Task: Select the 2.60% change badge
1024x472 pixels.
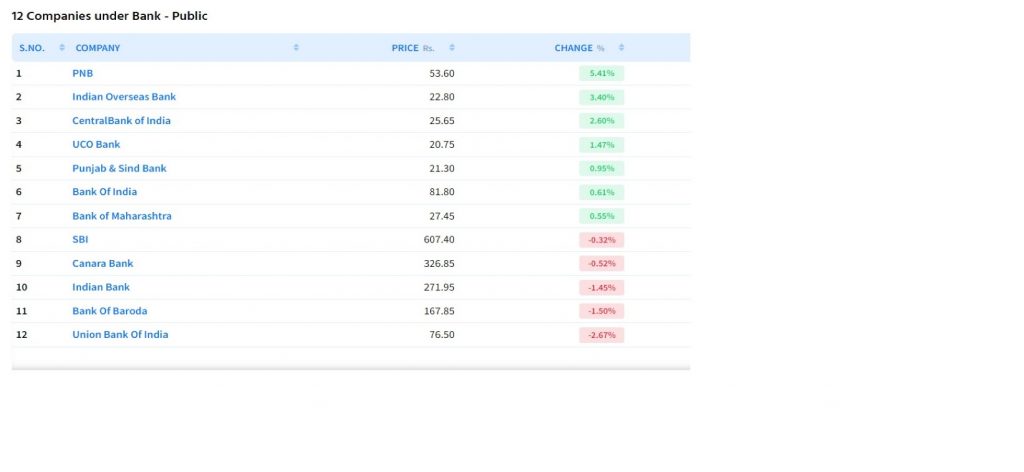Action: coord(601,121)
